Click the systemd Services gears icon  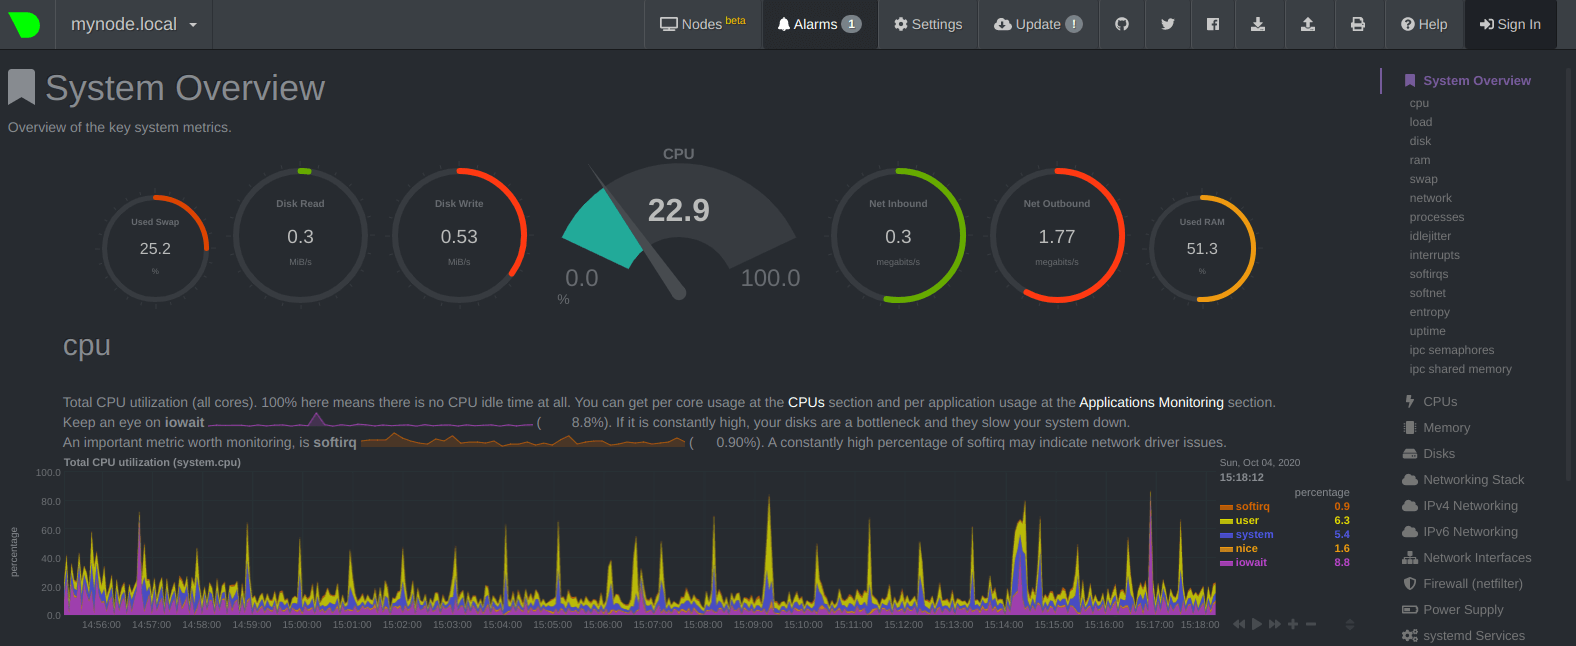[1410, 635]
